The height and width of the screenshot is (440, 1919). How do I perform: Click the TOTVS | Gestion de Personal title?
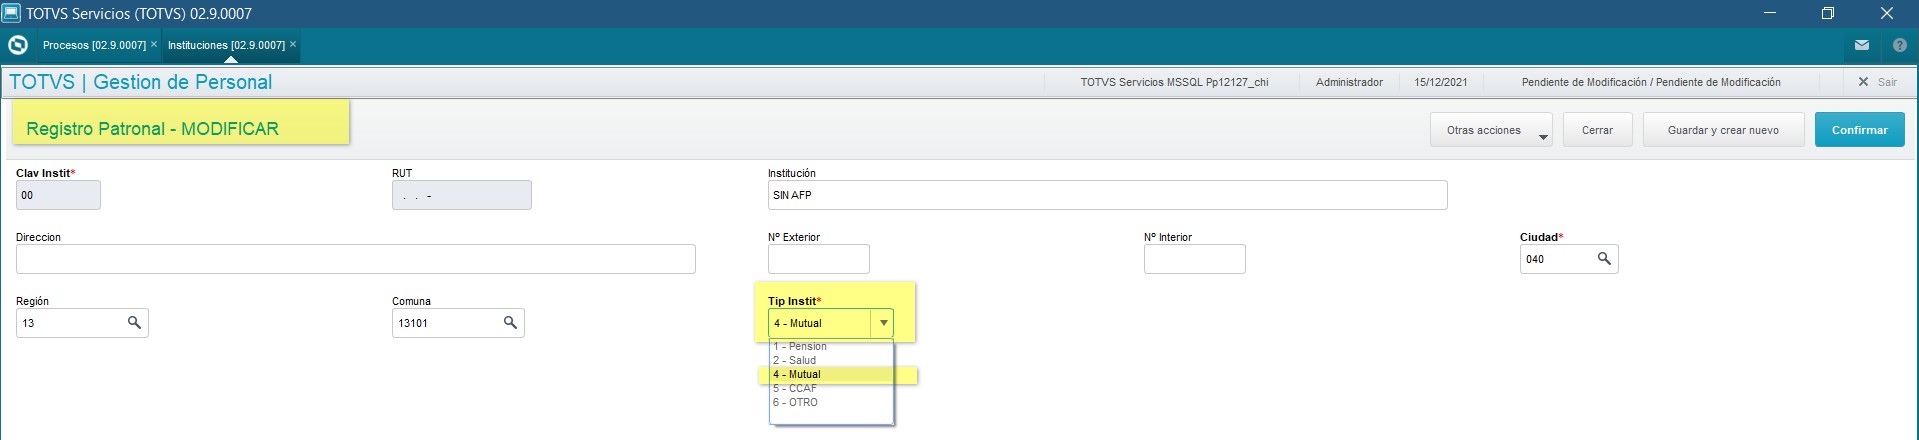(x=141, y=82)
